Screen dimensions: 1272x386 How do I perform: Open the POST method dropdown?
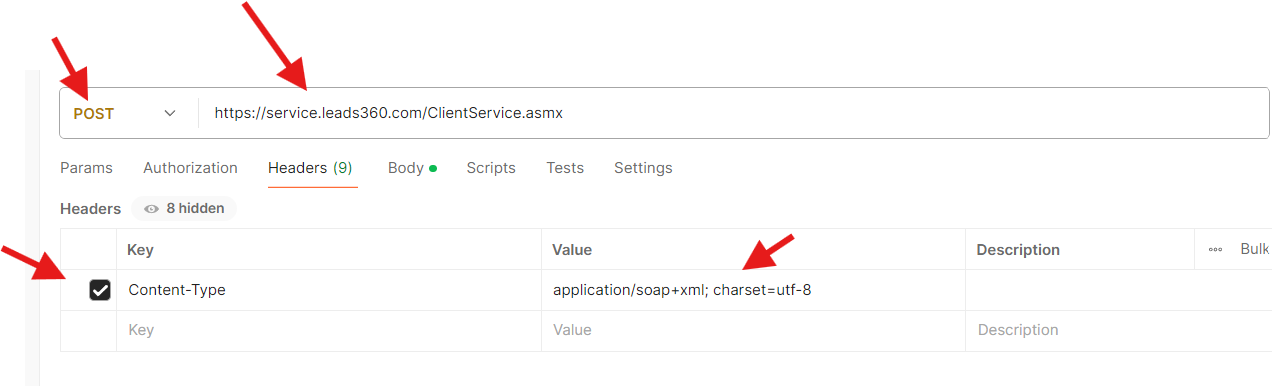click(x=125, y=113)
